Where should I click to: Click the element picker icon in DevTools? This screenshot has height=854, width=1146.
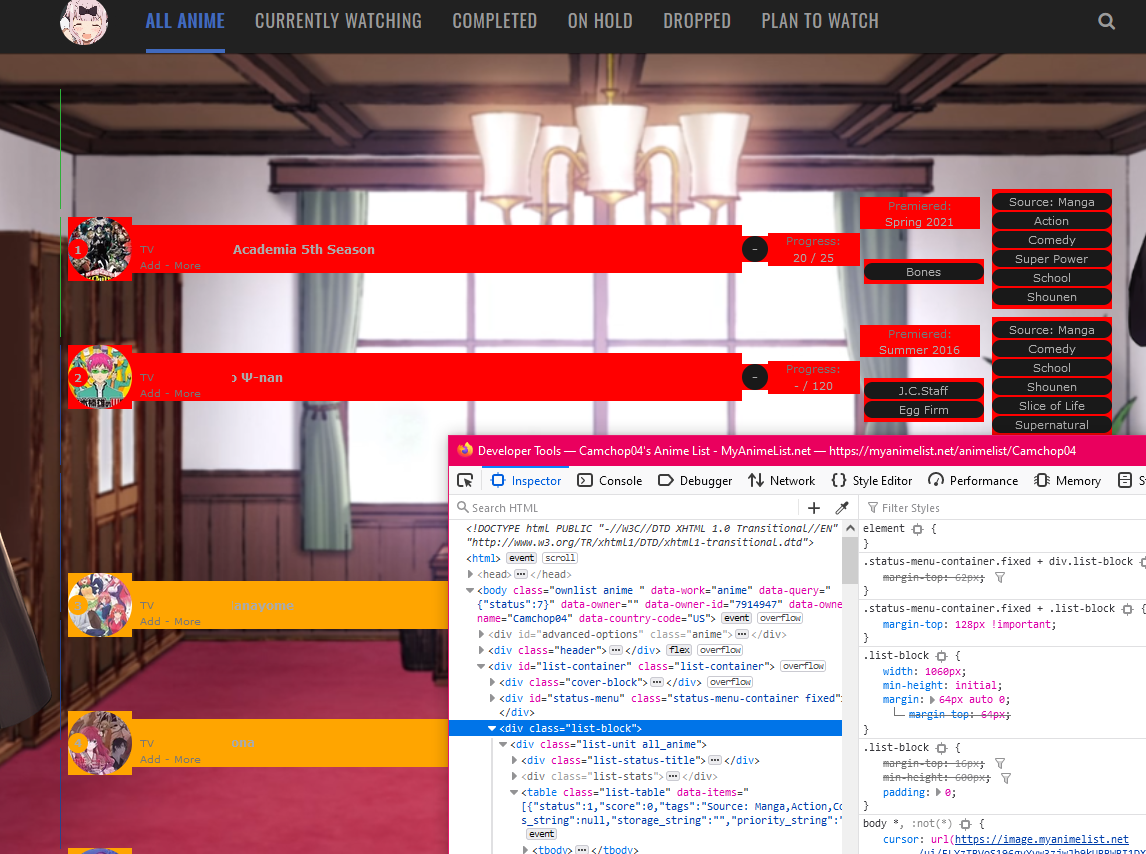tap(465, 480)
